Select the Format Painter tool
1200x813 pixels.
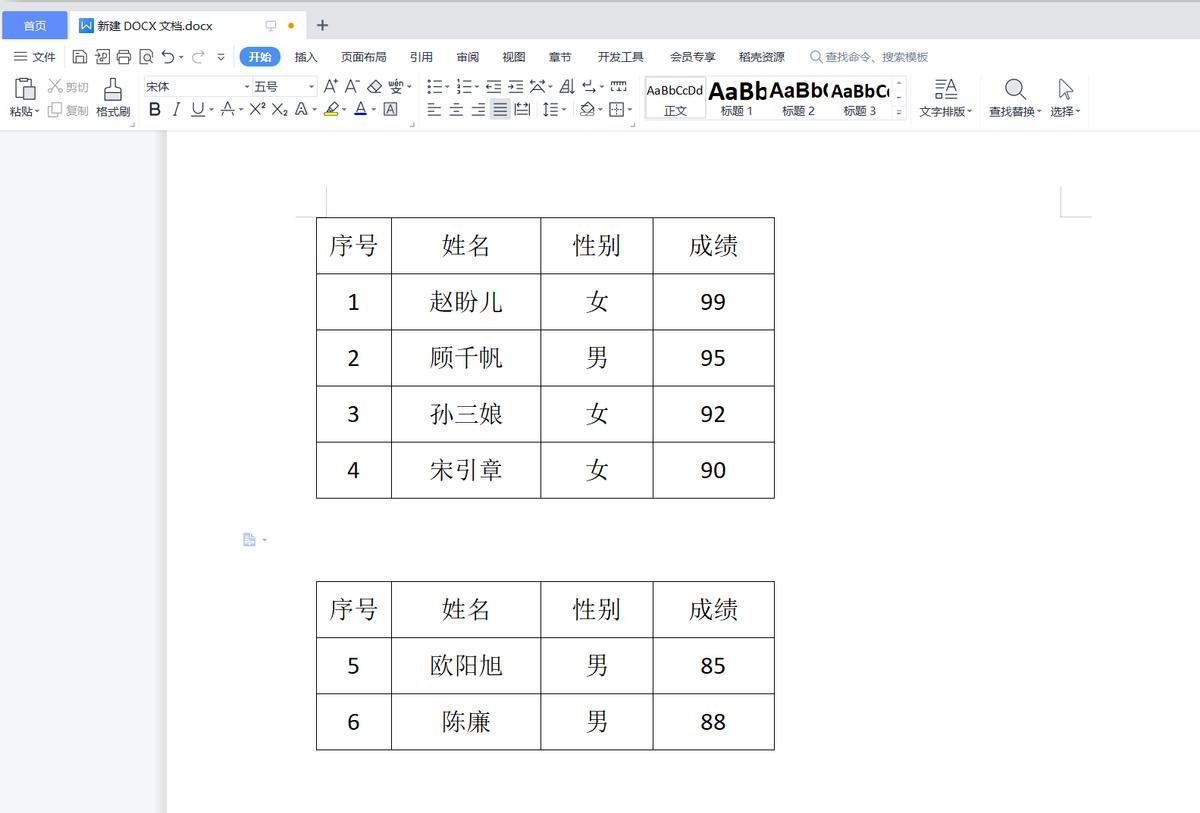pyautogui.click(x=112, y=97)
